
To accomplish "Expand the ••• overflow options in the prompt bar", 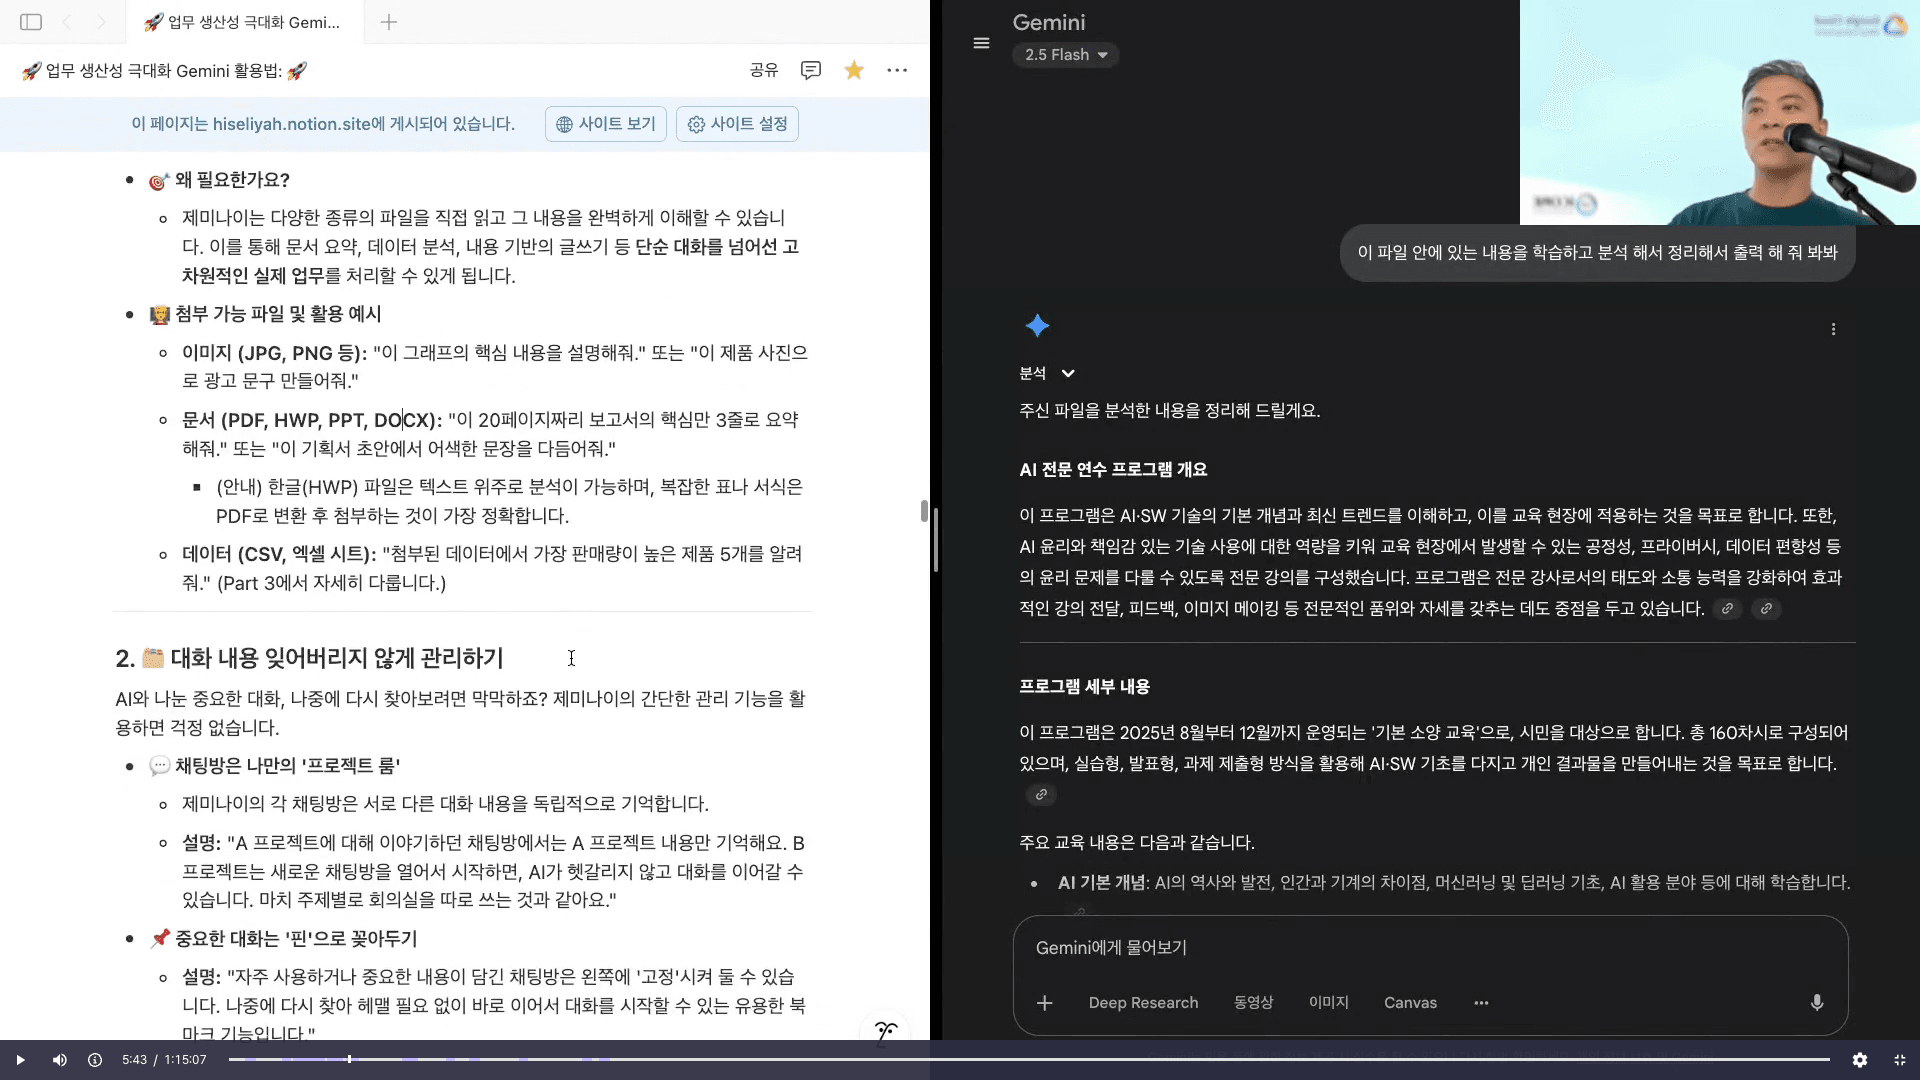I will pos(1481,1003).
